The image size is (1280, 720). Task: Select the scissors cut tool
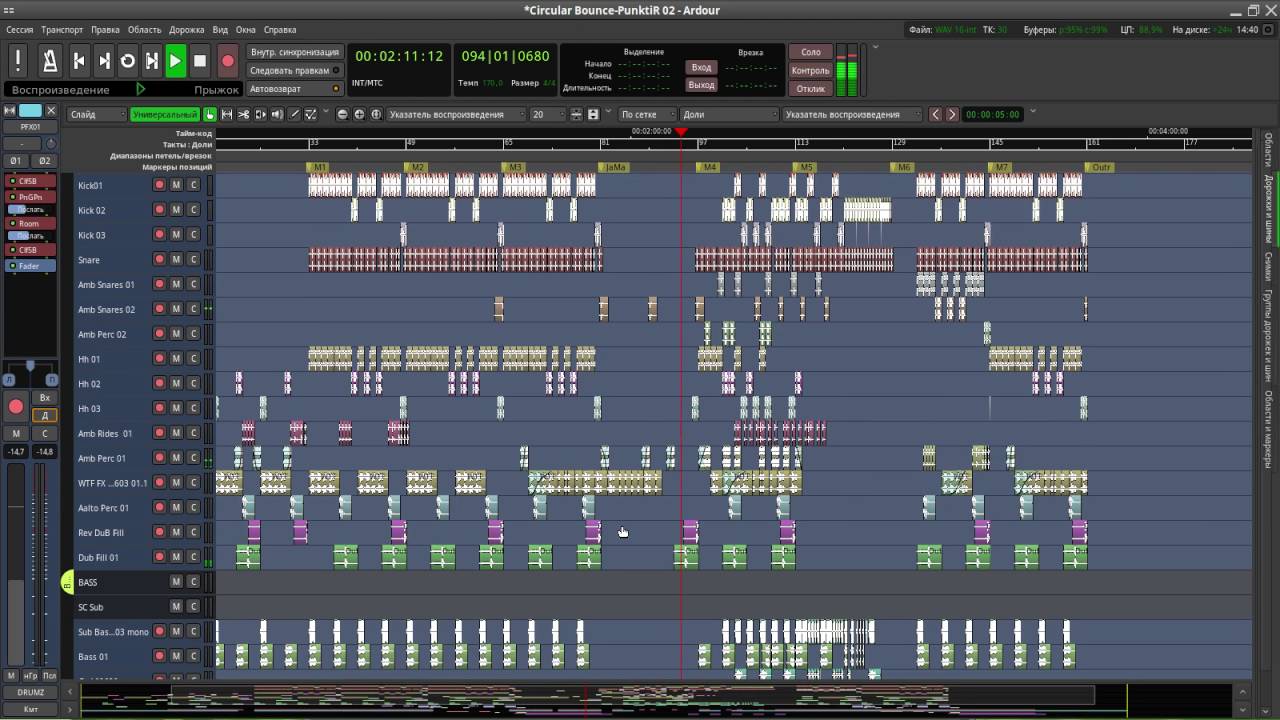click(243, 114)
